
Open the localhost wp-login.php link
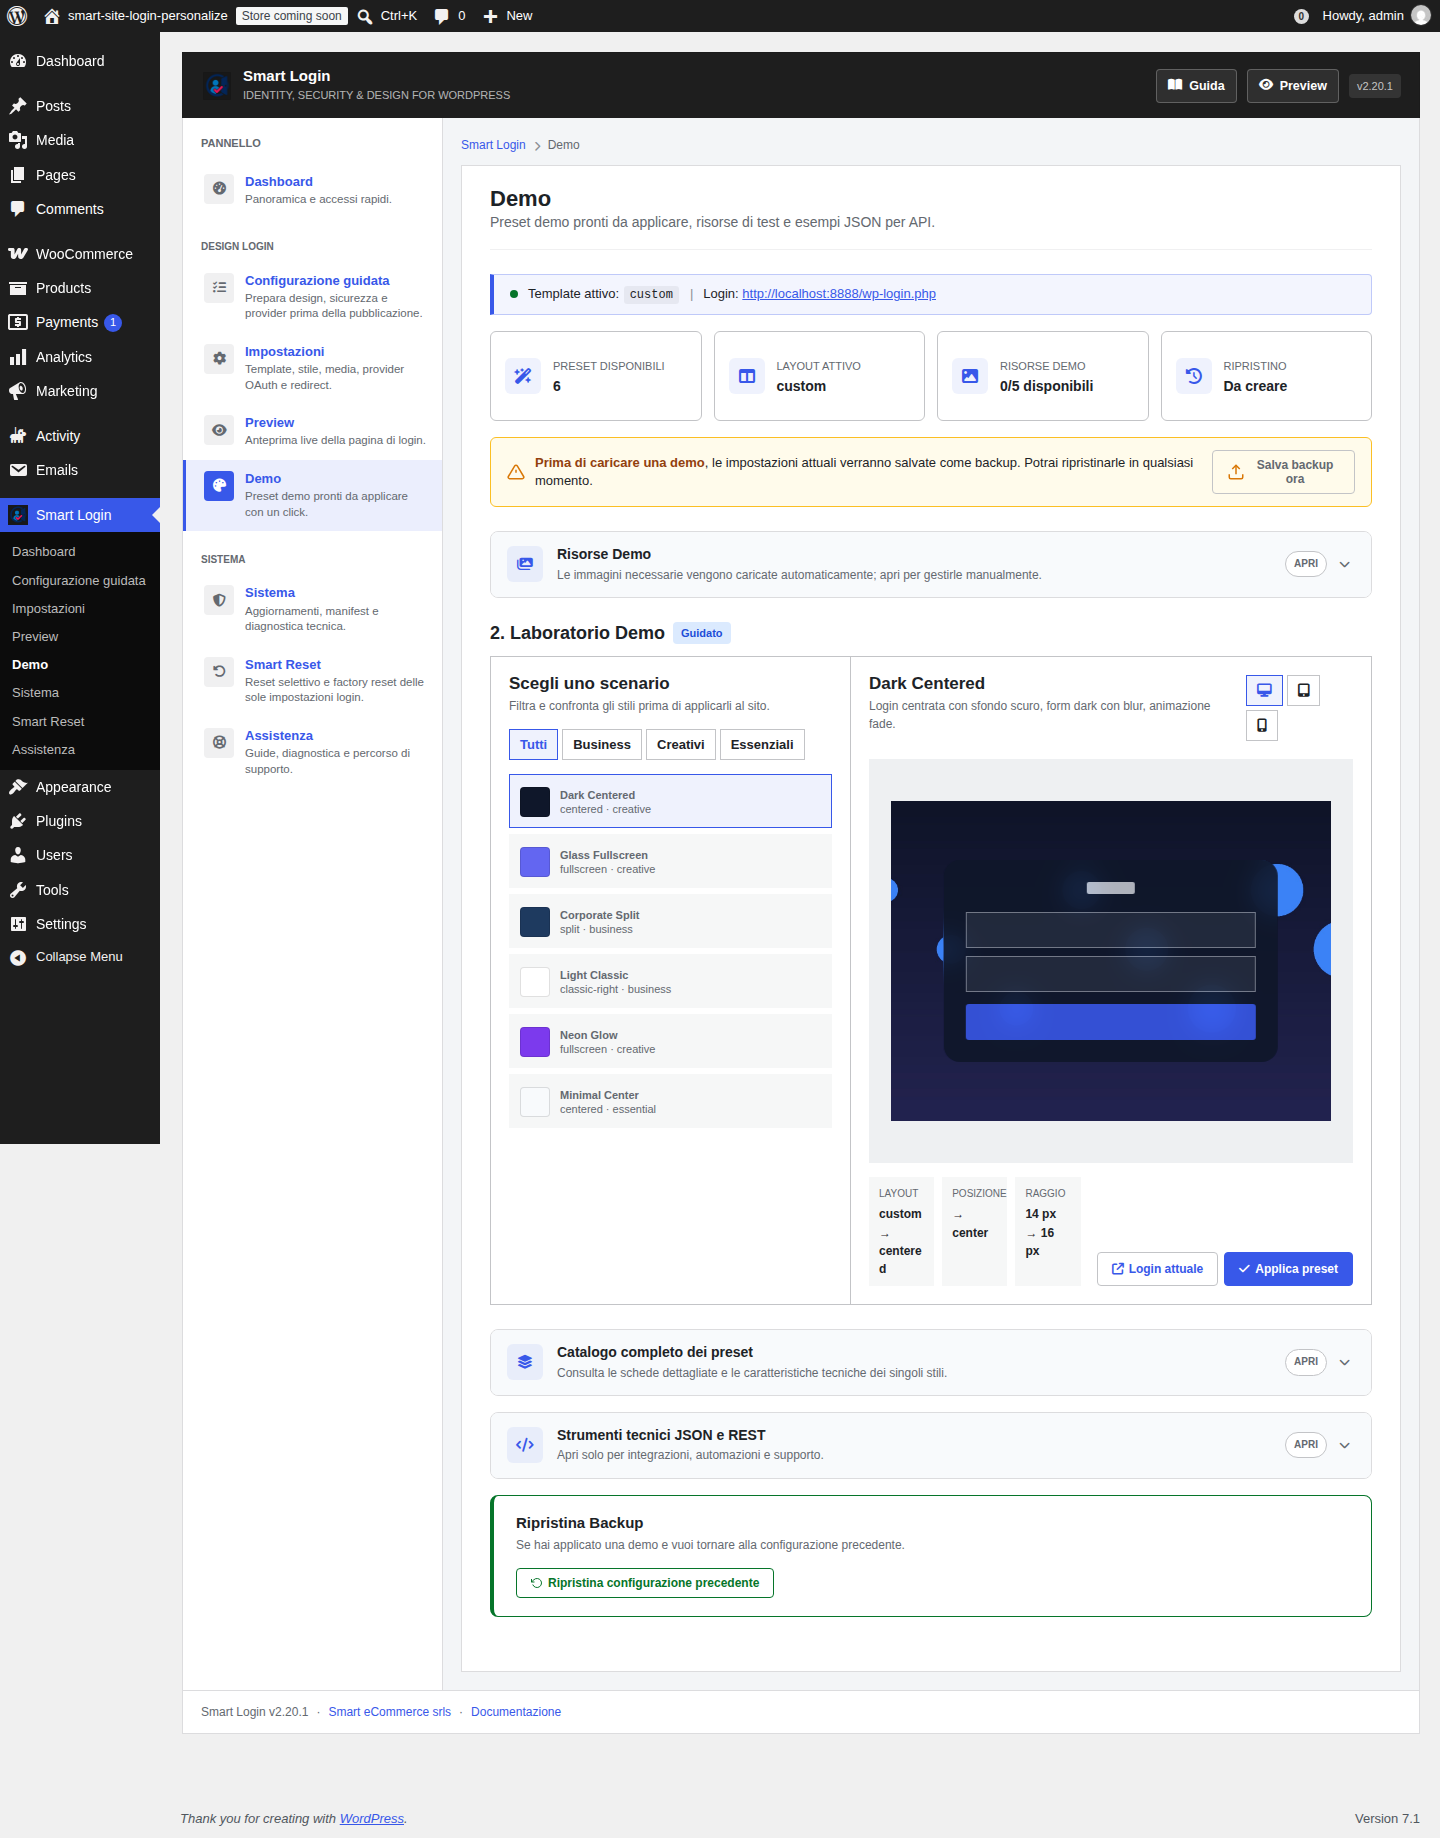click(x=839, y=294)
